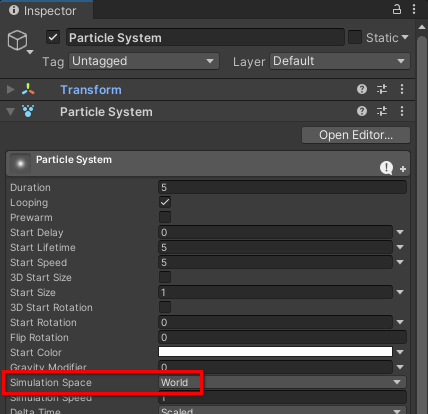The height and width of the screenshot is (414, 428).
Task: Open the Start Speed mode dropdown arrow
Action: point(400,262)
